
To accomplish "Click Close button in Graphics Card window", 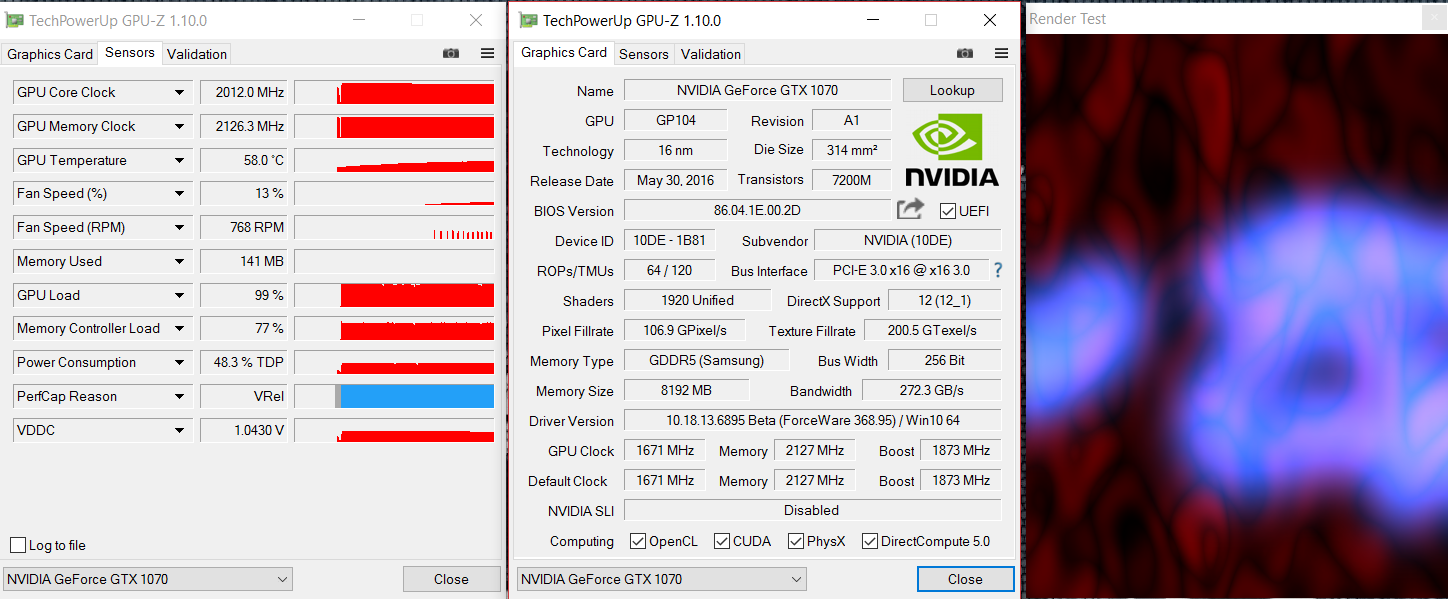I will click(965, 579).
